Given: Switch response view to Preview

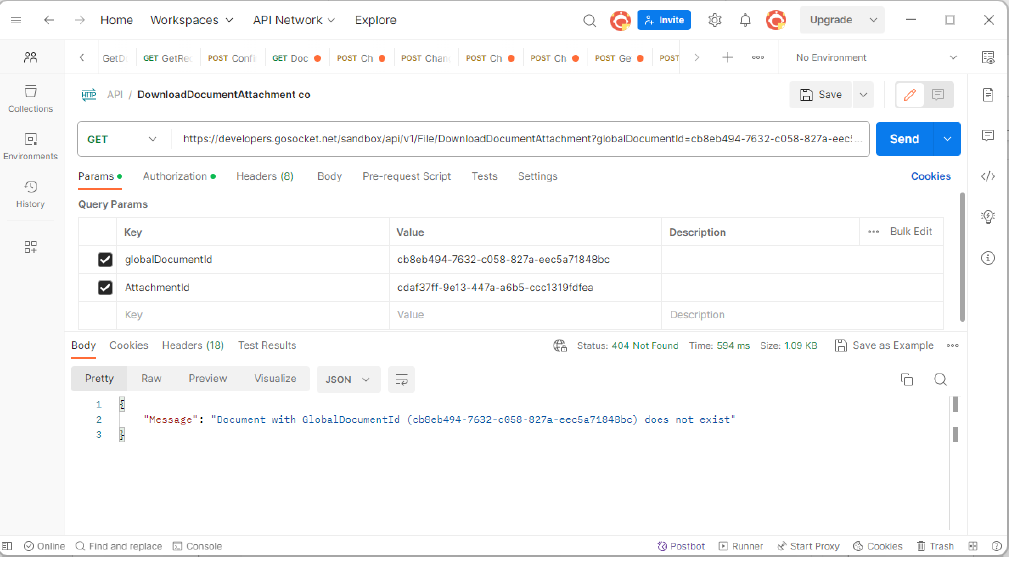Looking at the screenshot, I should pyautogui.click(x=207, y=378).
